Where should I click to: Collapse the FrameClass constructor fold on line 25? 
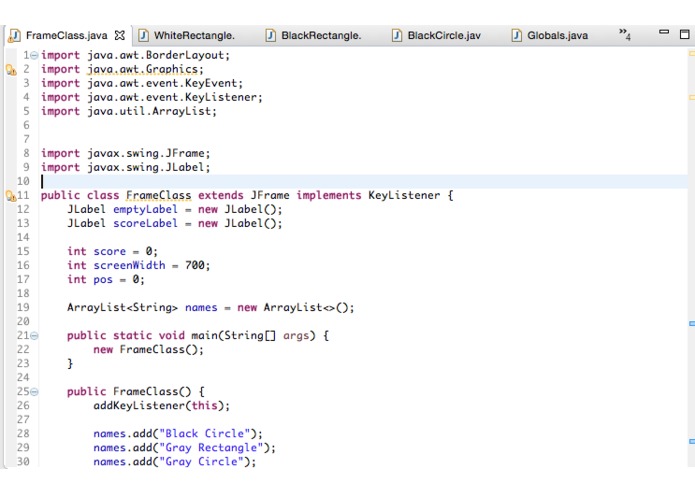click(x=34, y=392)
